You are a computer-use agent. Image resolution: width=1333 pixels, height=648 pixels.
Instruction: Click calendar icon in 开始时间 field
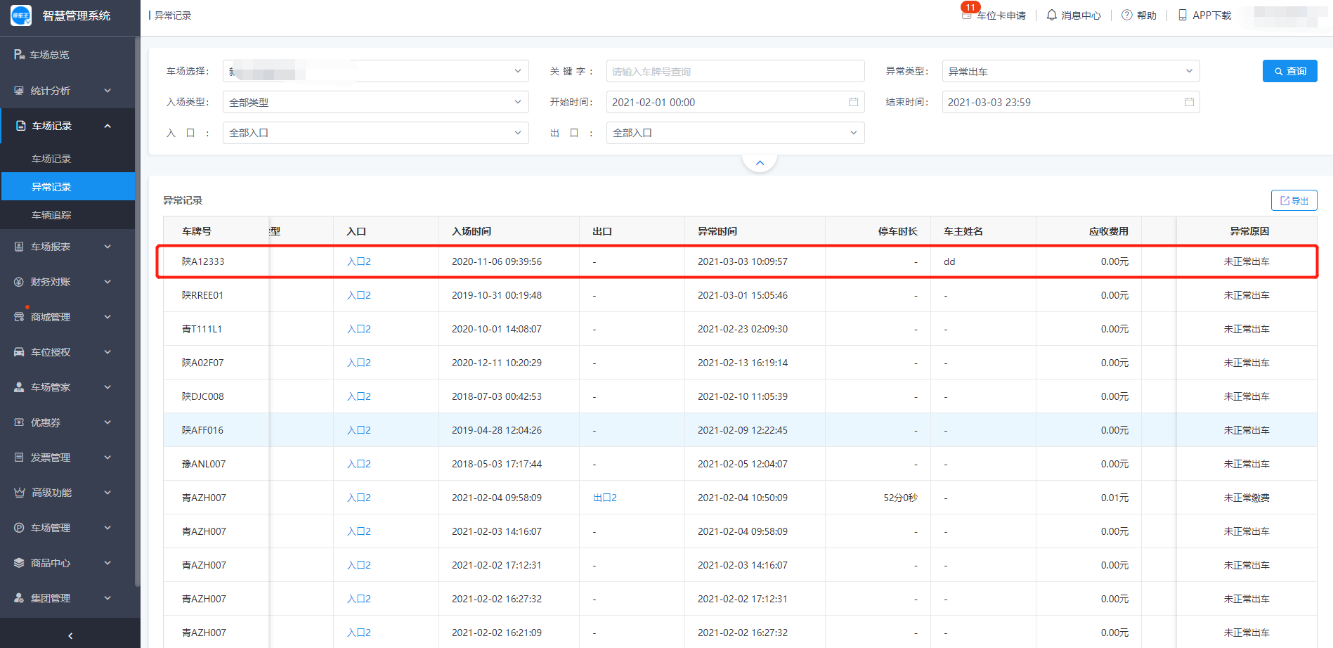pyautogui.click(x=853, y=102)
